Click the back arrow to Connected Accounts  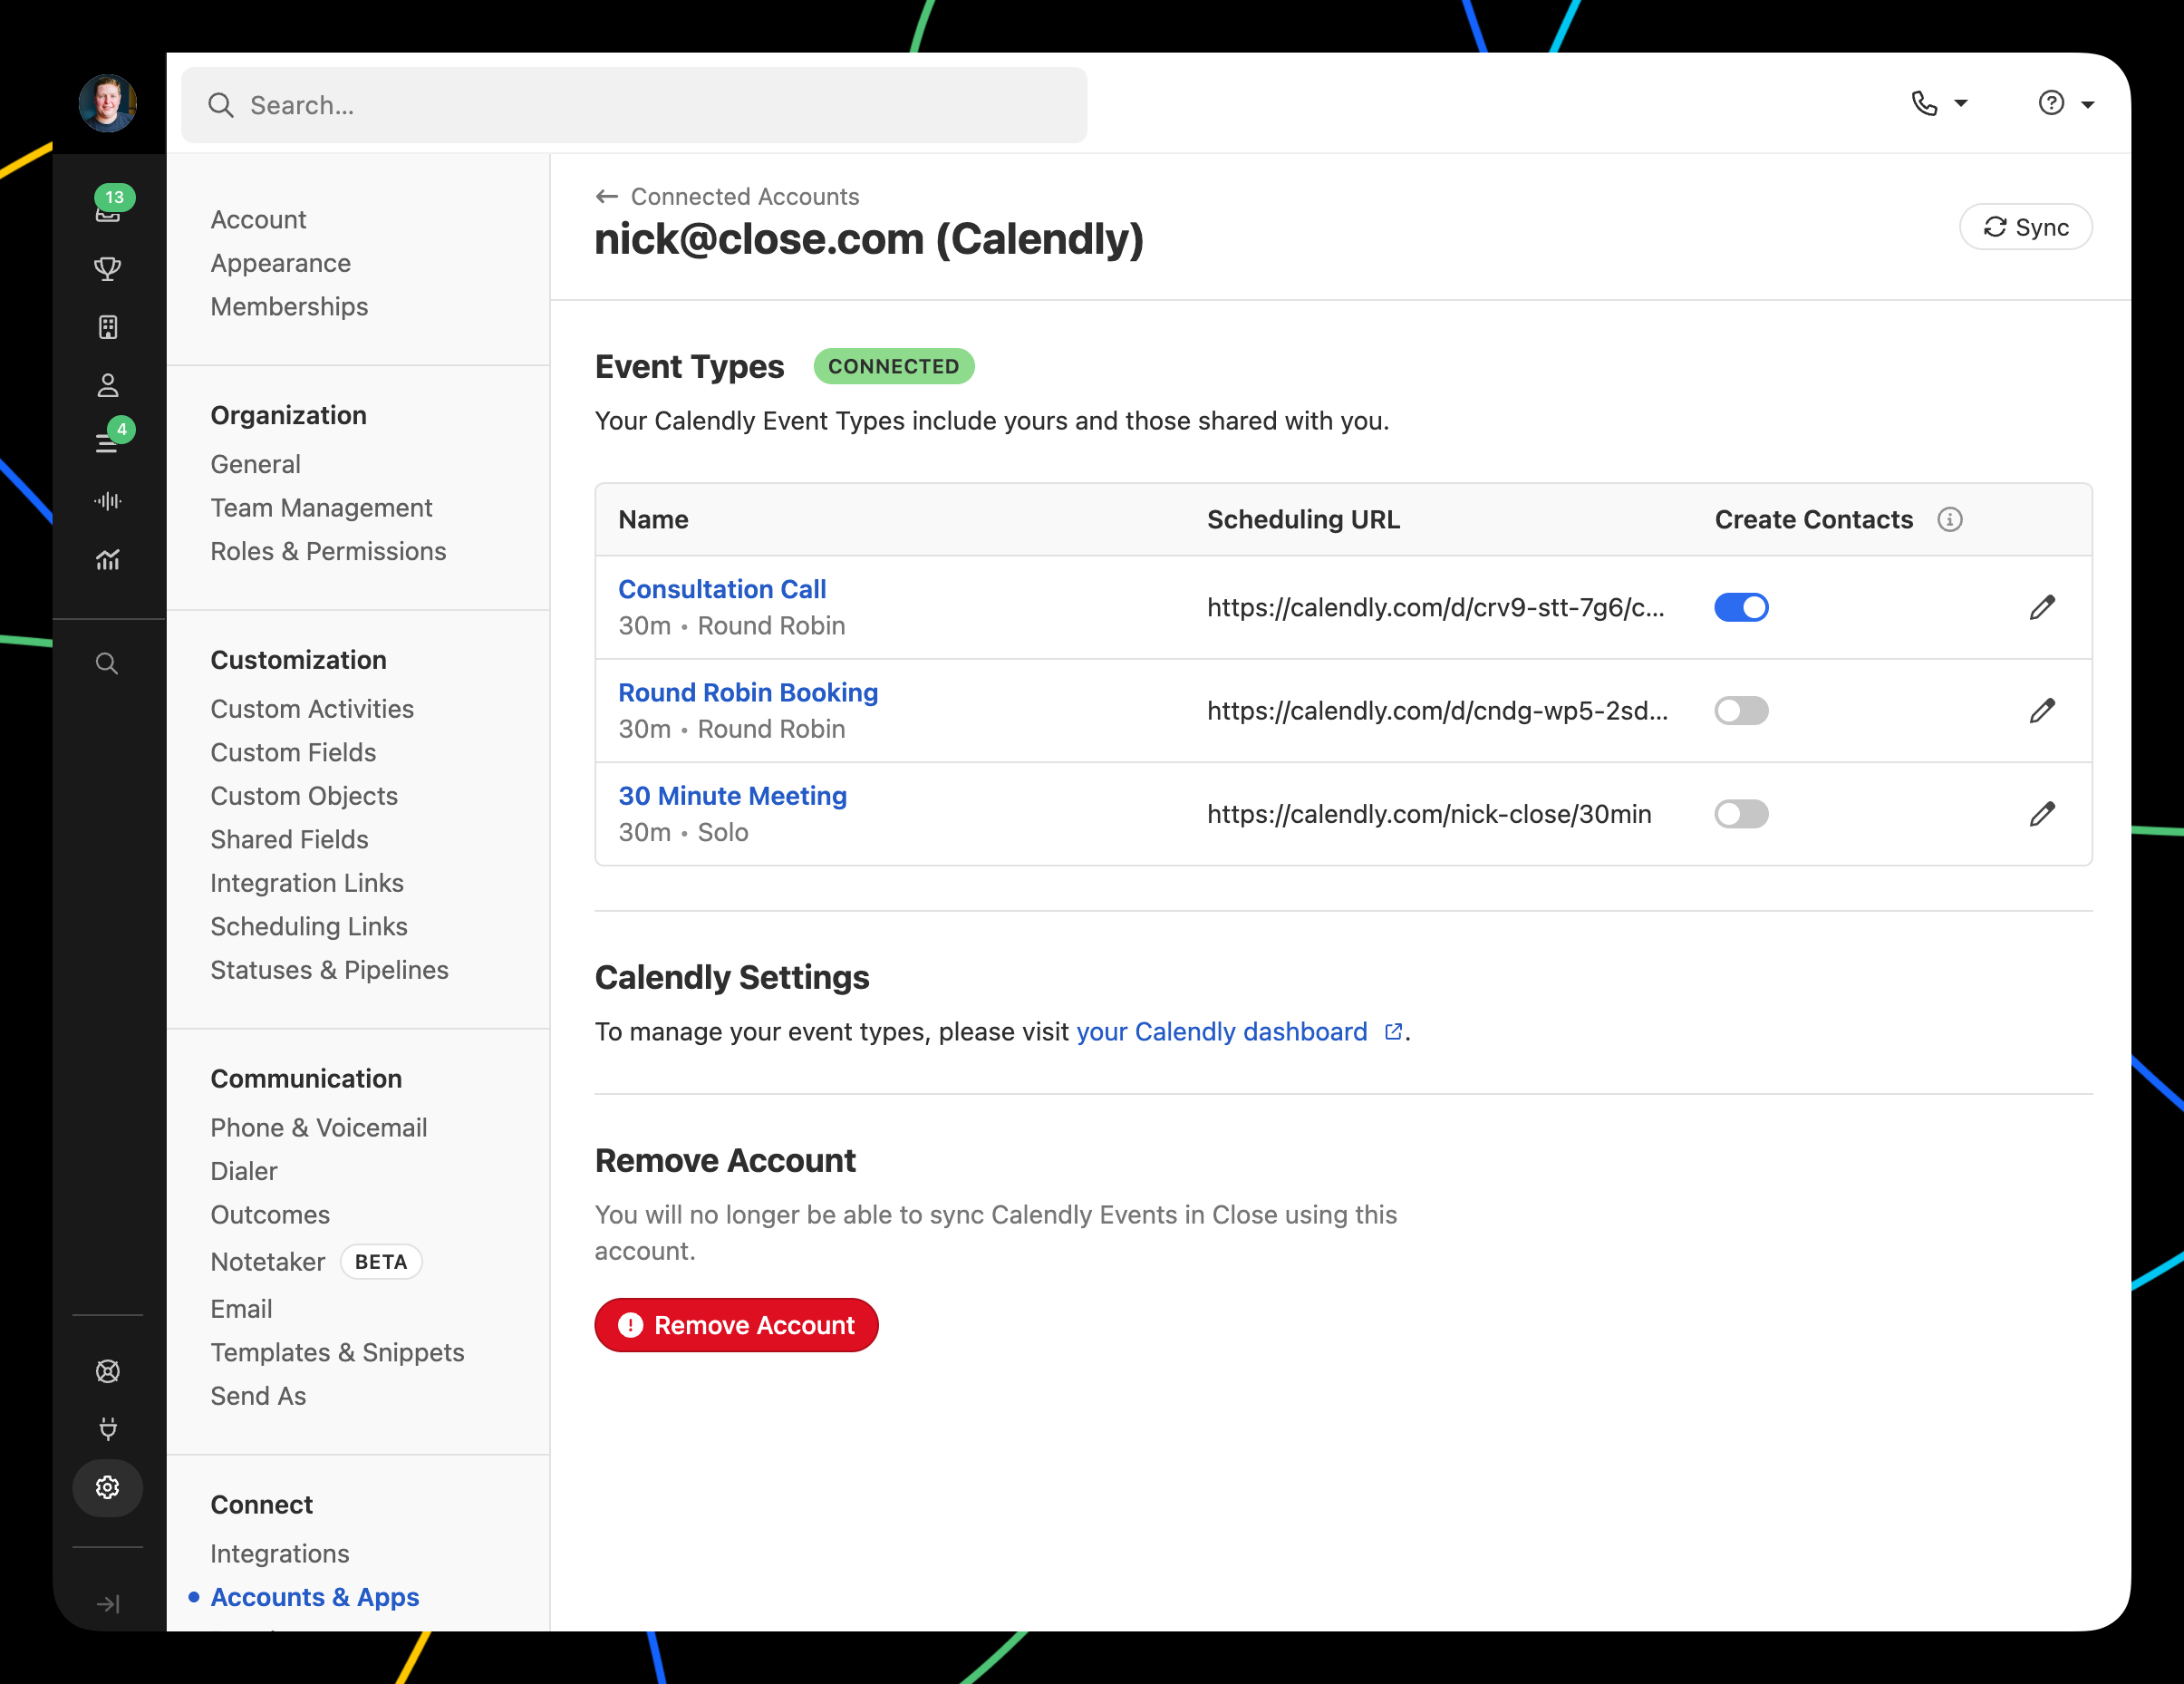[606, 197]
